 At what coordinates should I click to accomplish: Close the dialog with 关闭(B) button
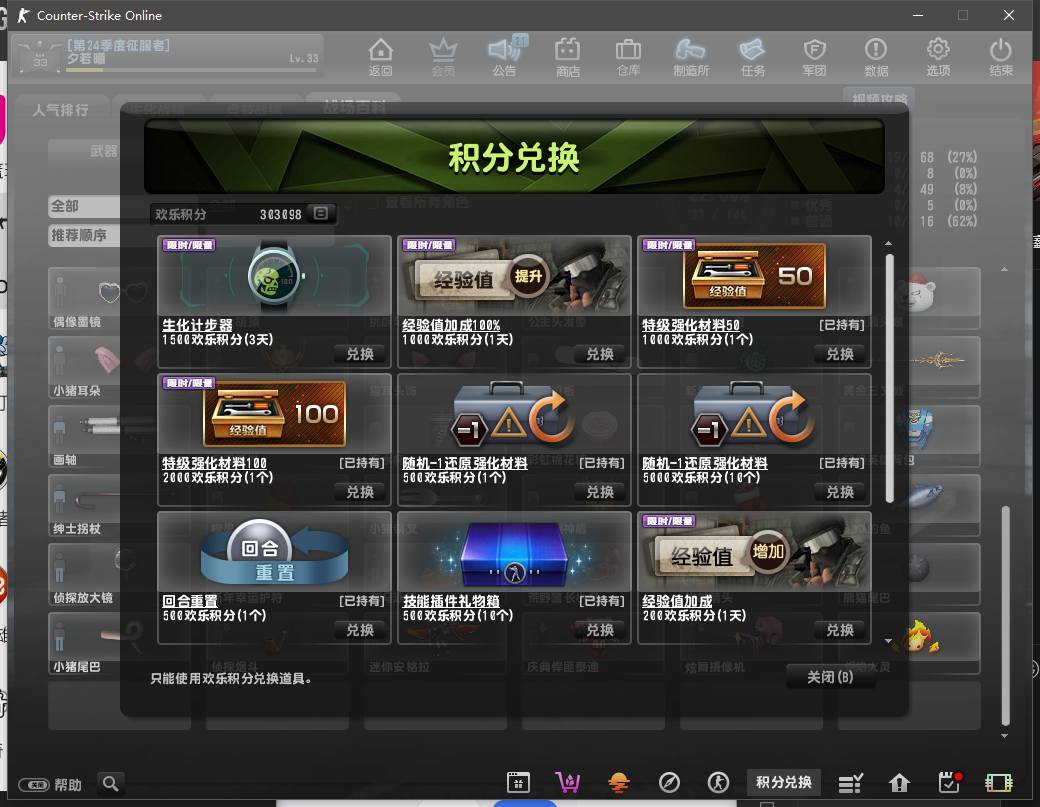pos(830,677)
